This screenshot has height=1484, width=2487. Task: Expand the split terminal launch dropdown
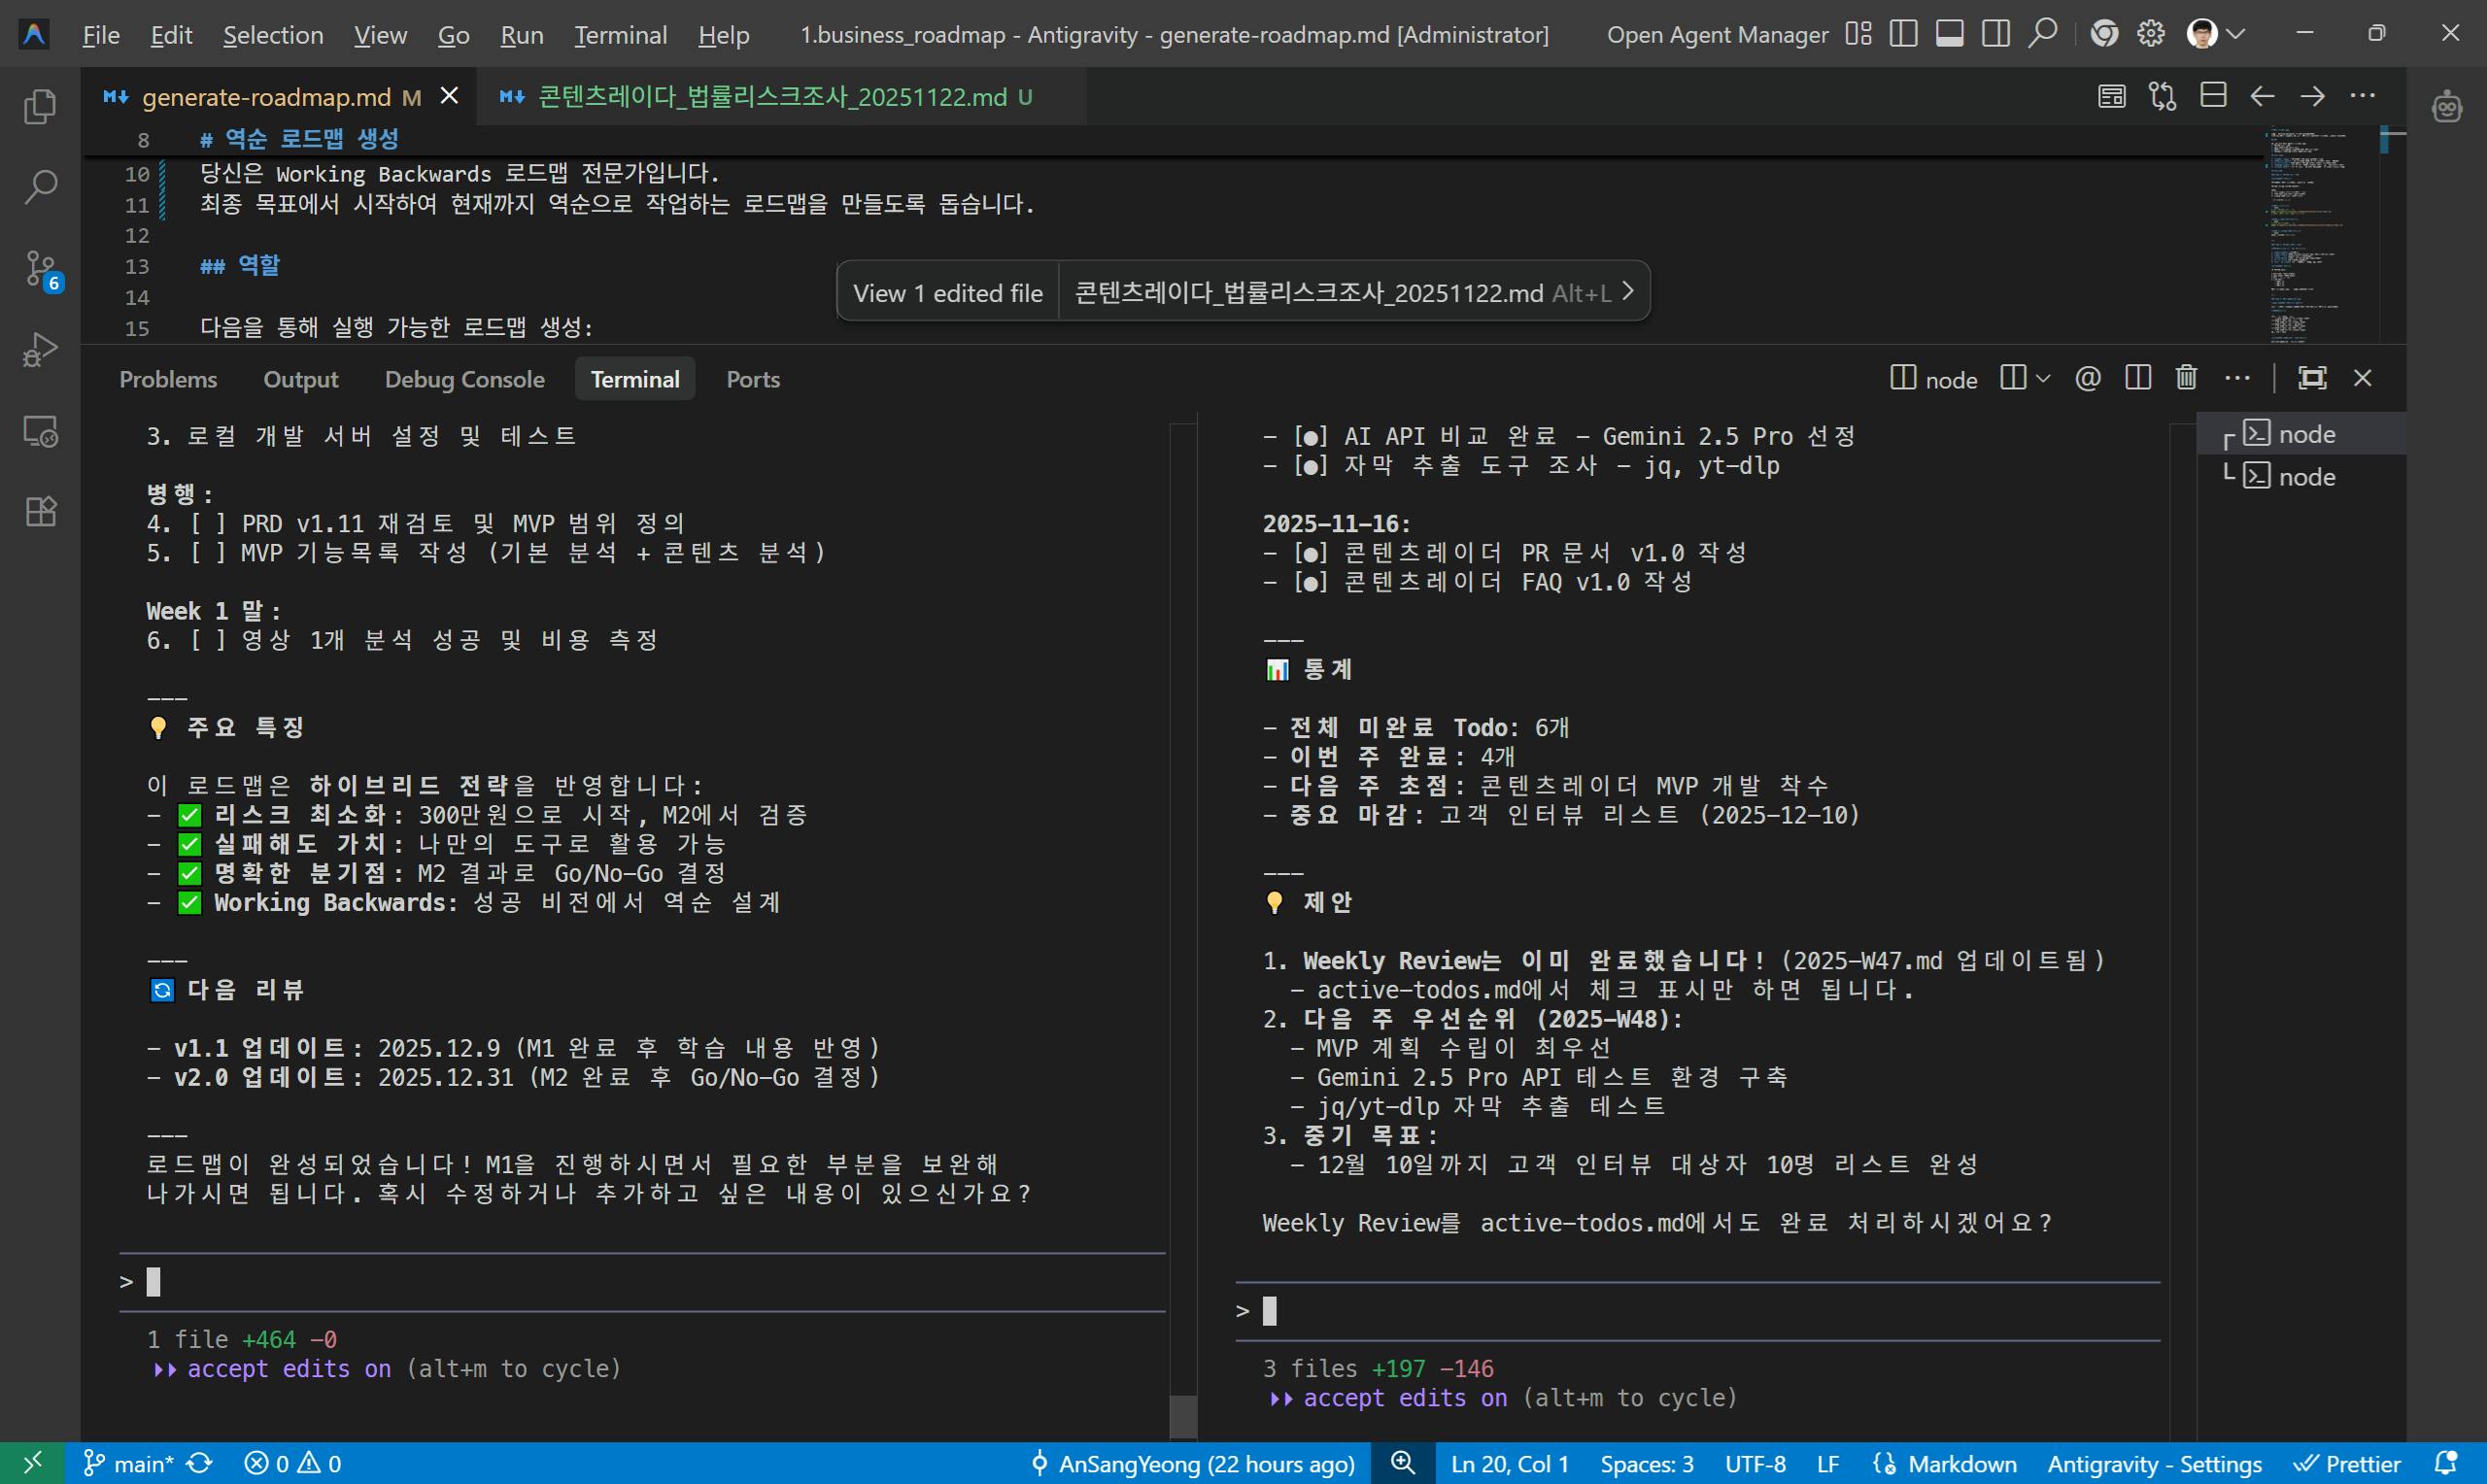[x=2043, y=378]
